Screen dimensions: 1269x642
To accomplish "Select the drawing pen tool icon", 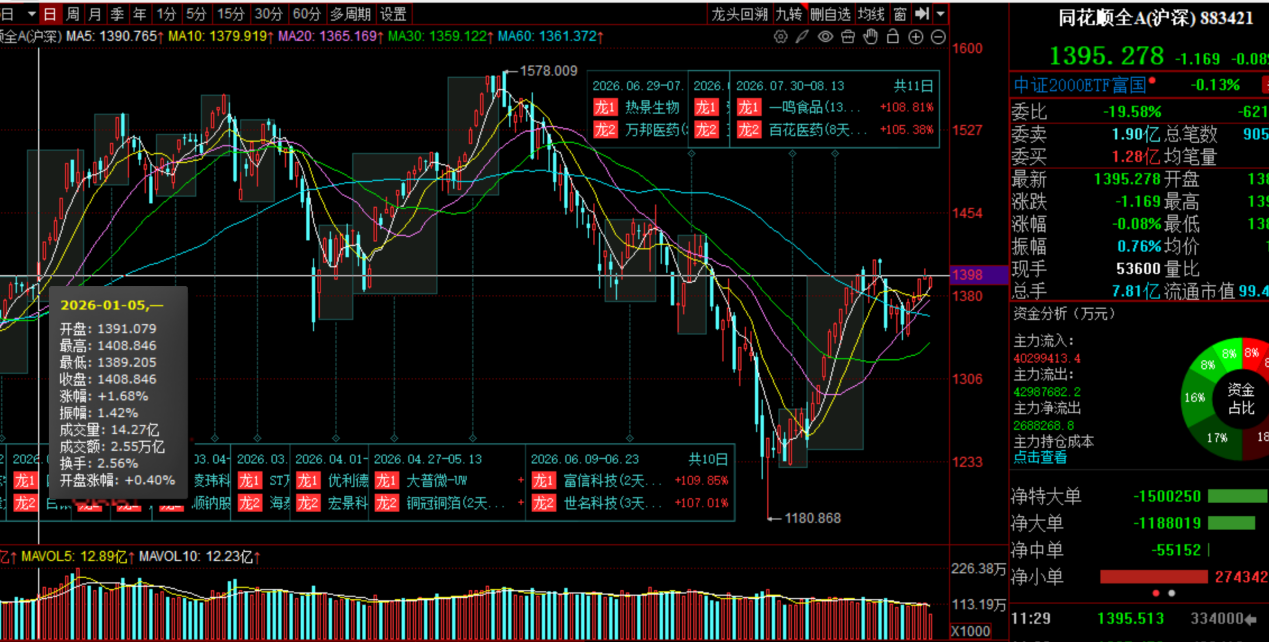I will (x=803, y=37).
